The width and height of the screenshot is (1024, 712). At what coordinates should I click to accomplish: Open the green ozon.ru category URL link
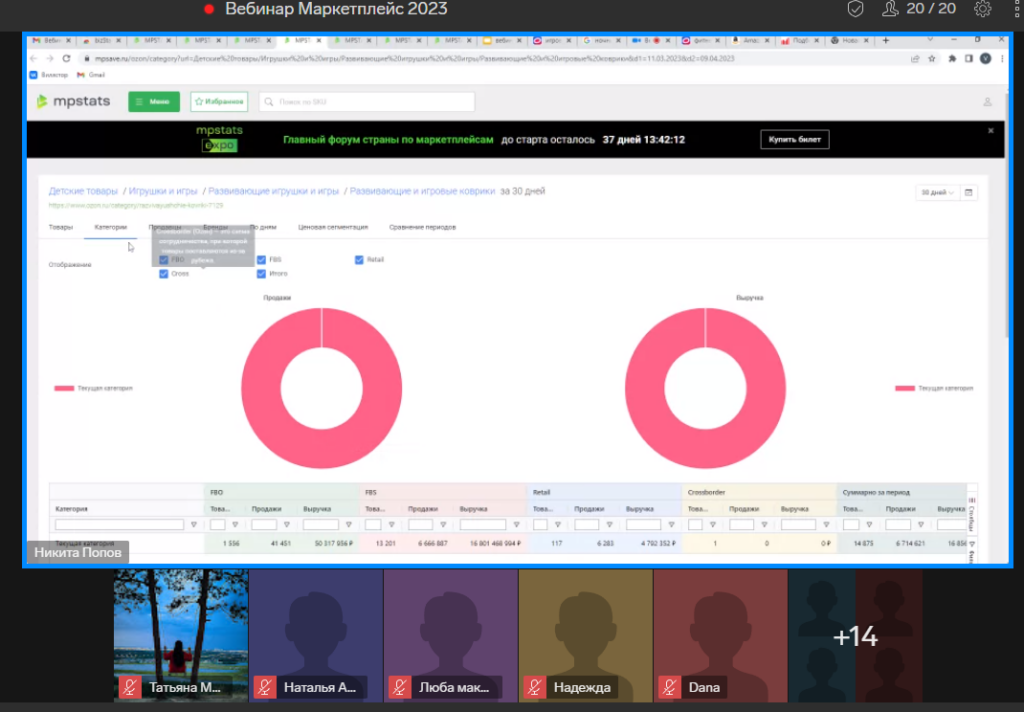[136, 205]
